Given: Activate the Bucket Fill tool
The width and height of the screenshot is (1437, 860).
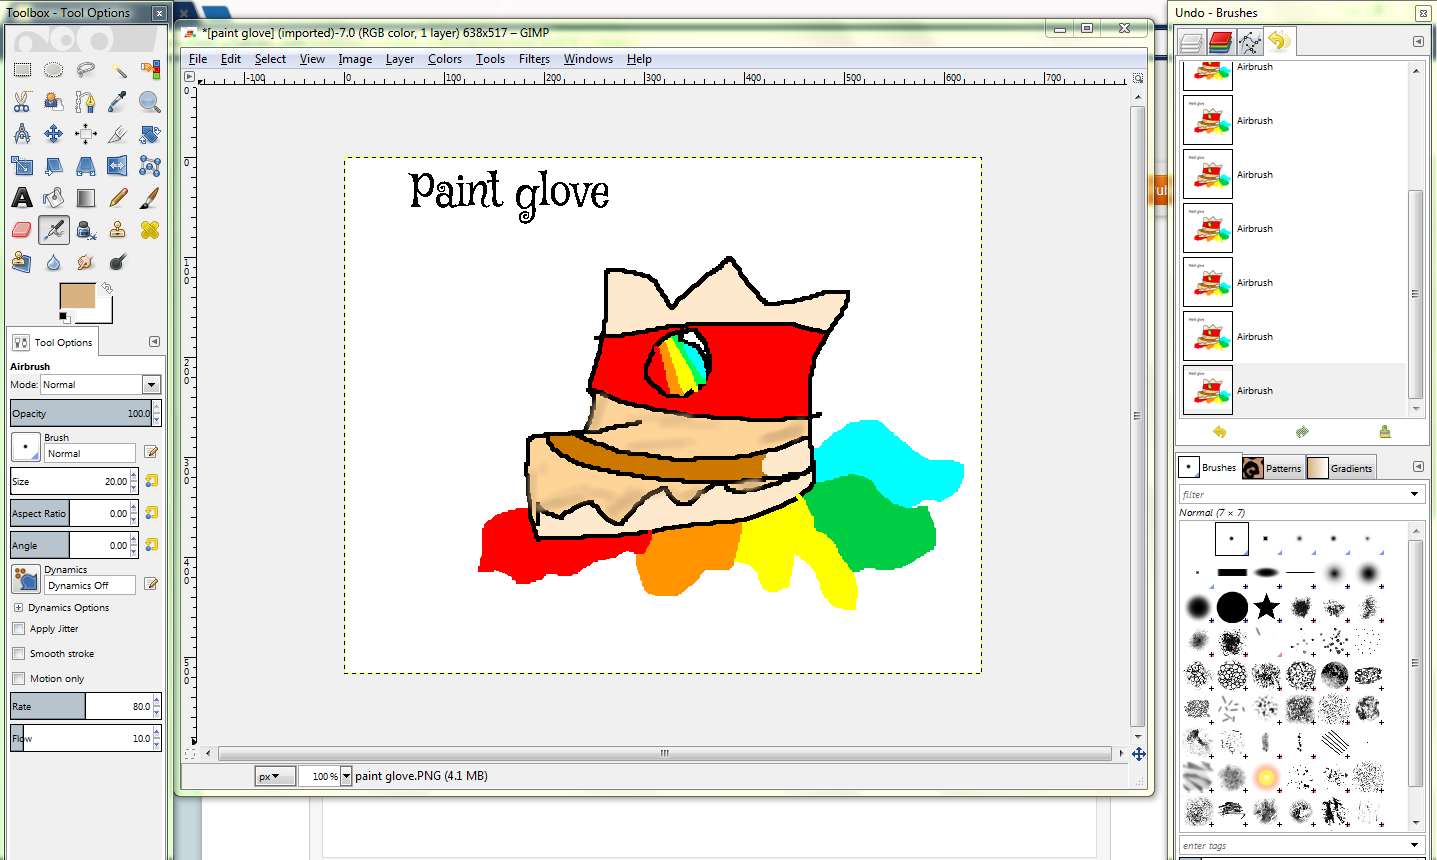Looking at the screenshot, I should [x=54, y=198].
